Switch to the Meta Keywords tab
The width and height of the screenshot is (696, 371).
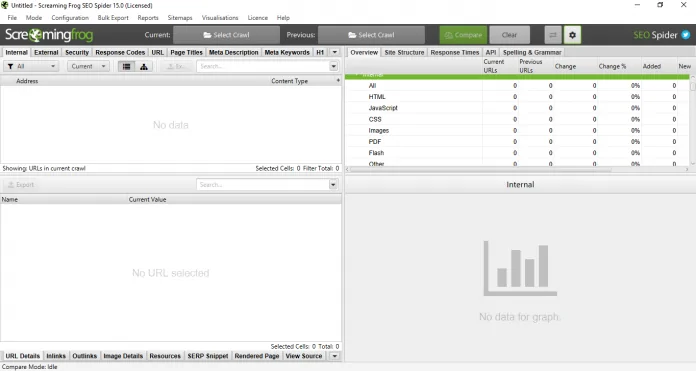click(x=287, y=52)
